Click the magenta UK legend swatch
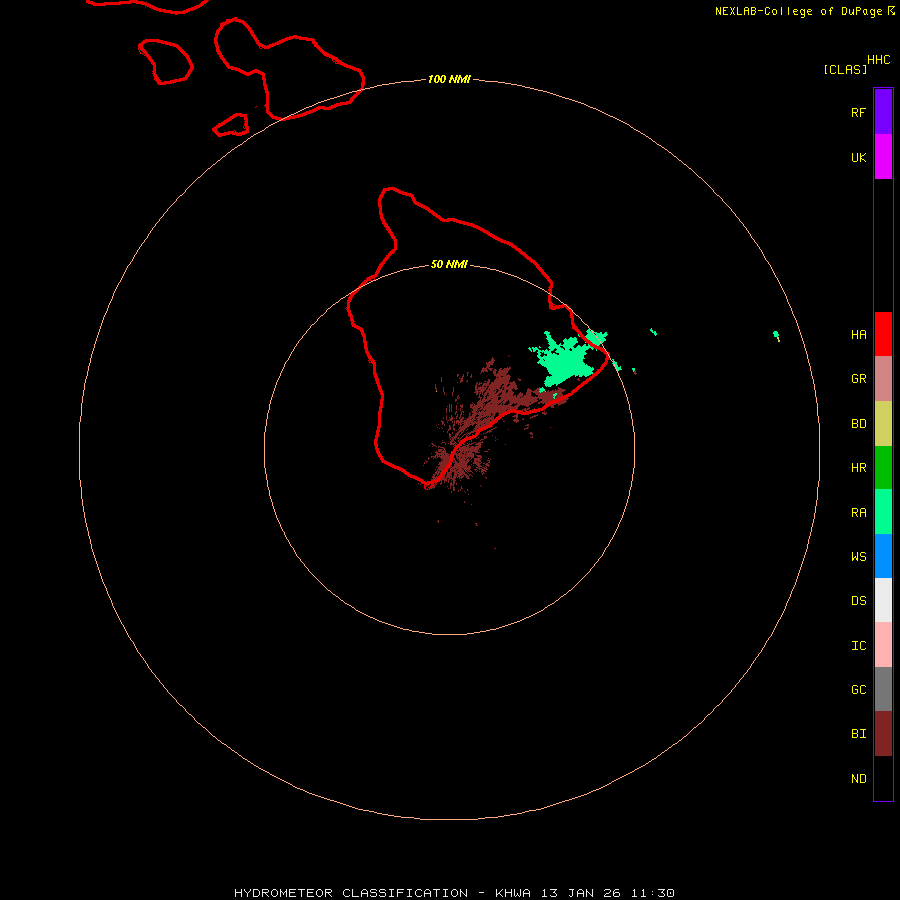The image size is (900, 900). pos(883,157)
